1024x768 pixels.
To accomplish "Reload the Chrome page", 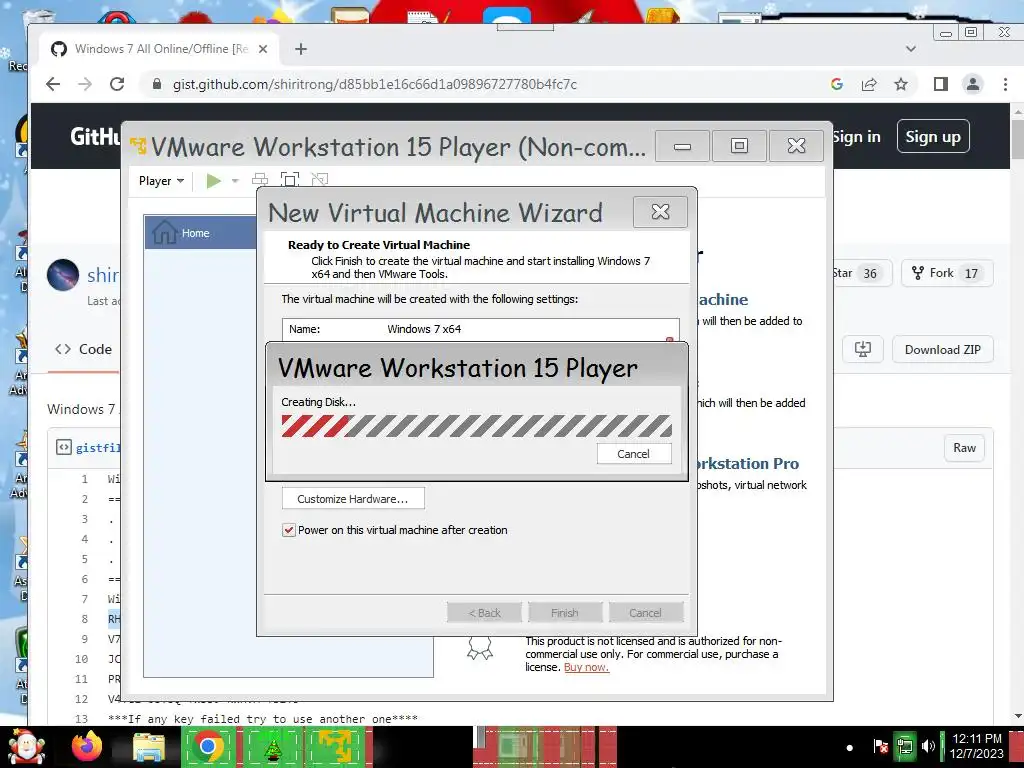I will click(x=117, y=84).
